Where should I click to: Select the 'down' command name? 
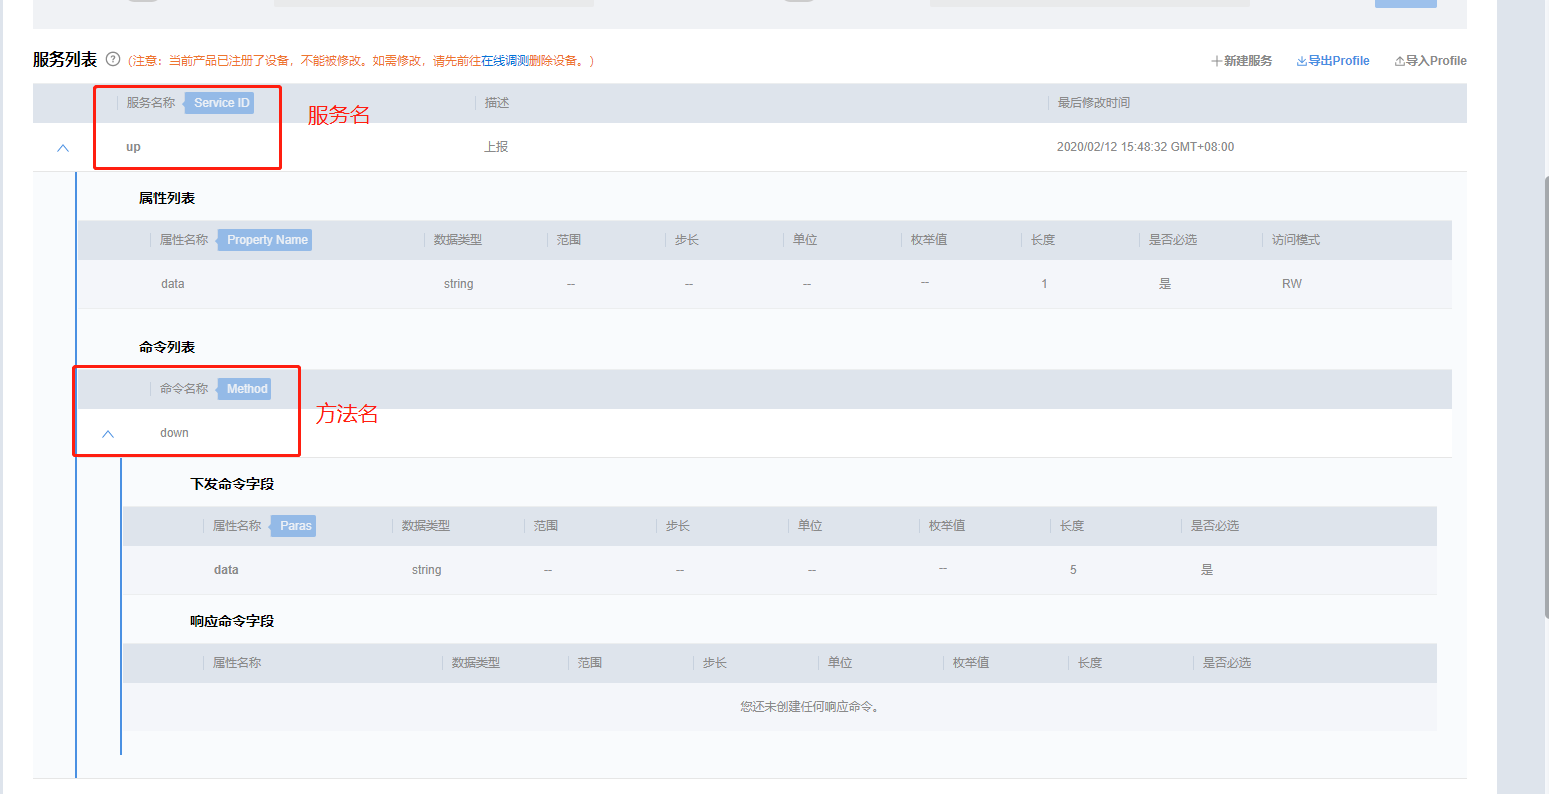pos(174,433)
